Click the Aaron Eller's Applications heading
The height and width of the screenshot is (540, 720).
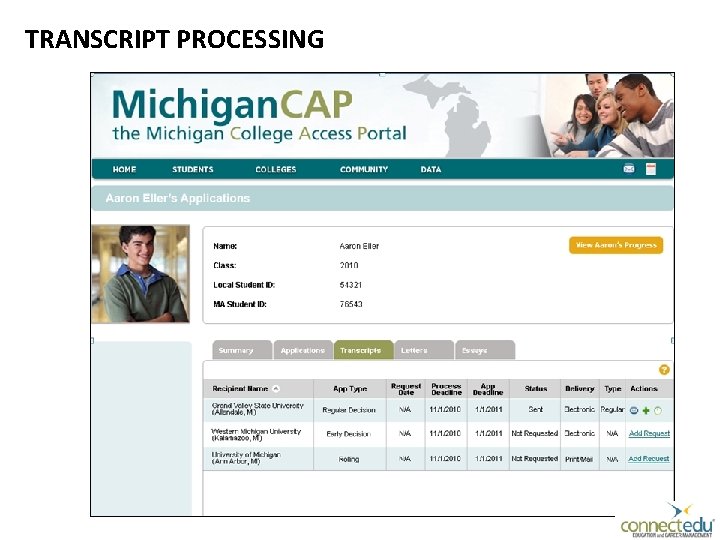pyautogui.click(x=178, y=198)
